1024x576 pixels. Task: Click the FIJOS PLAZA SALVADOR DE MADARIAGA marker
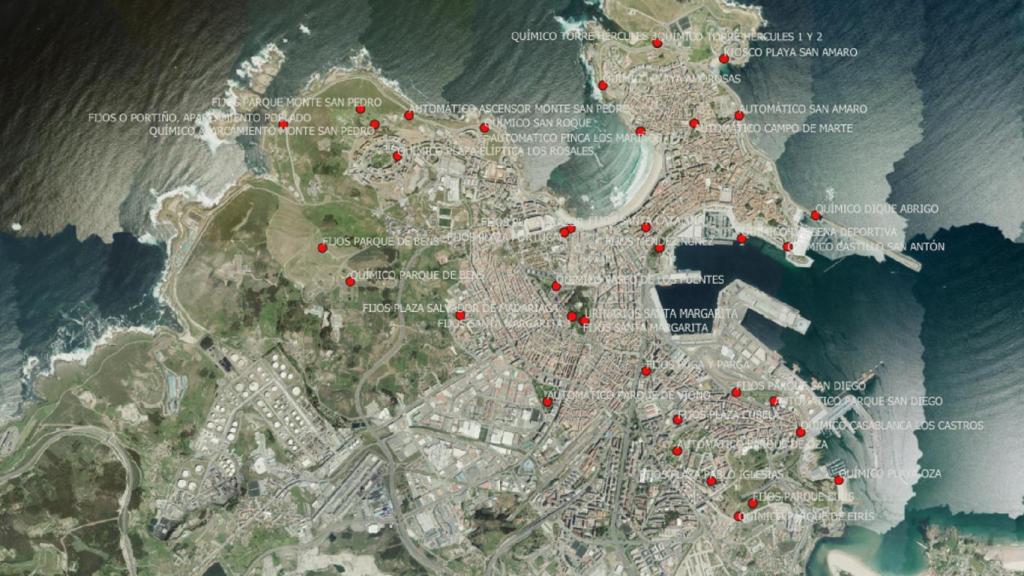click(x=459, y=316)
